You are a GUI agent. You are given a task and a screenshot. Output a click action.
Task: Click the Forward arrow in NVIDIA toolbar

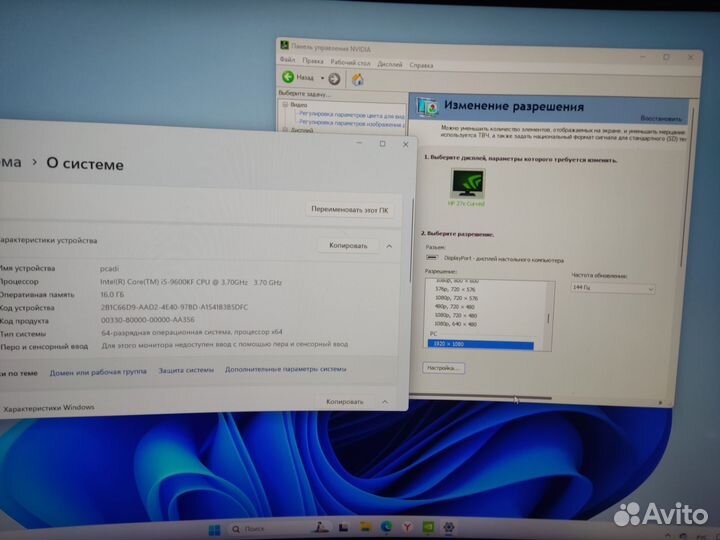click(x=334, y=78)
